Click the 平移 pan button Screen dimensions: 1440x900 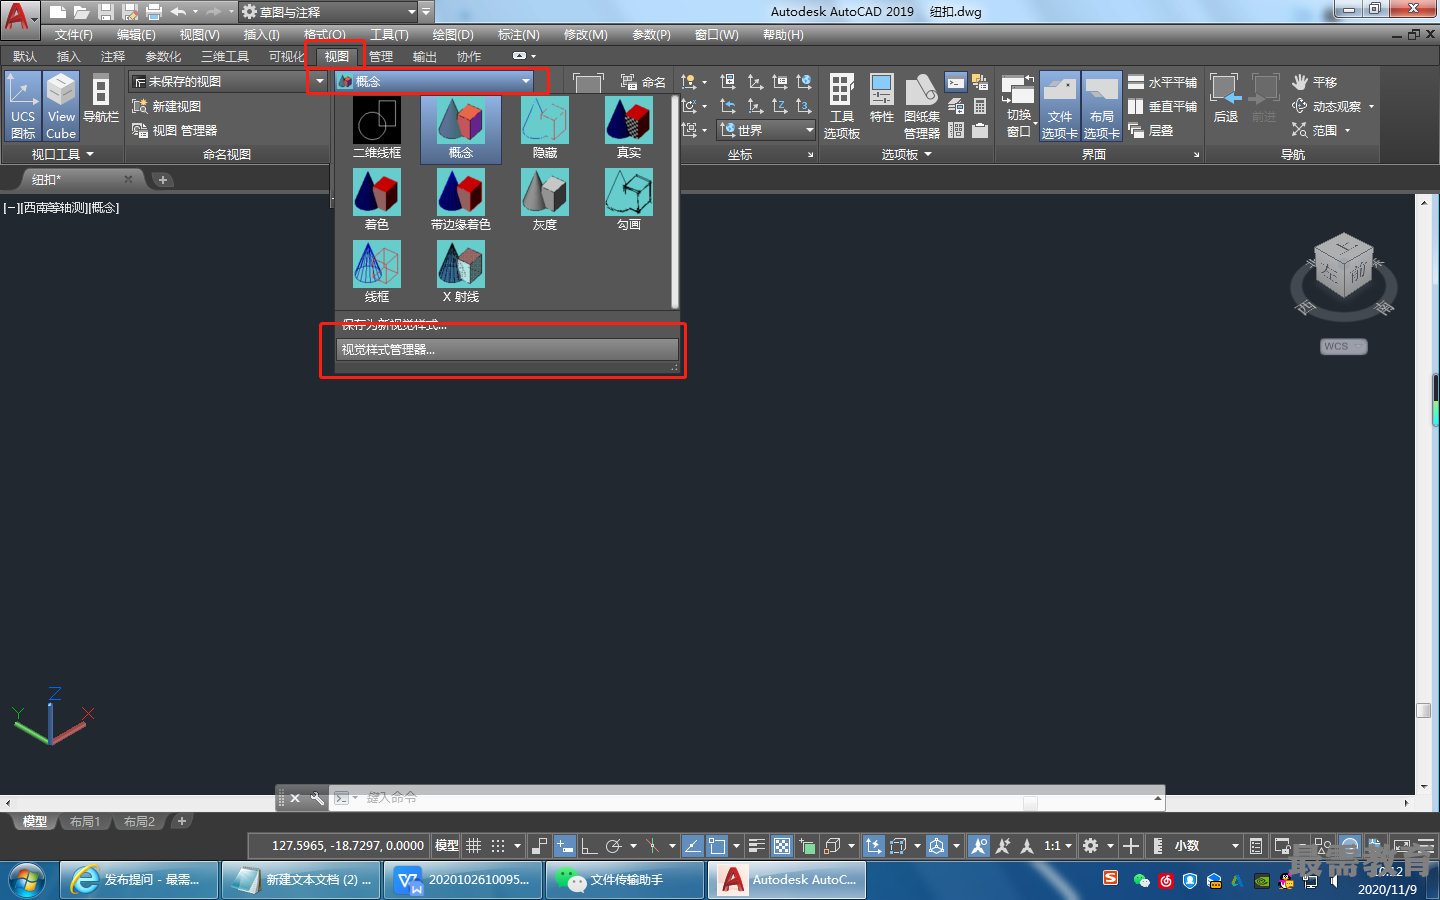pos(1314,82)
